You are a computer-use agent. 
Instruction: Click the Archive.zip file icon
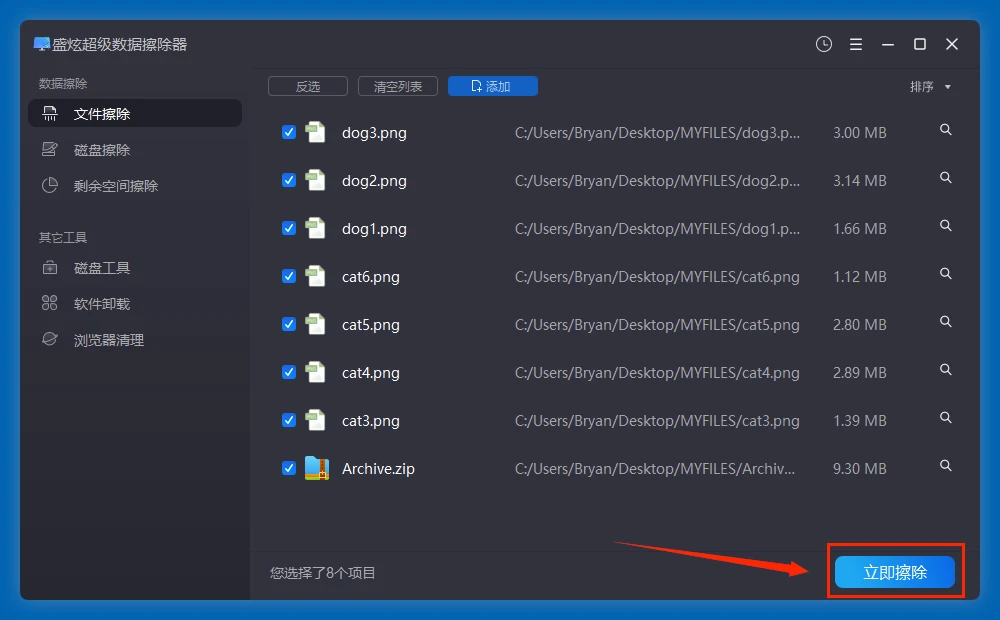click(316, 468)
